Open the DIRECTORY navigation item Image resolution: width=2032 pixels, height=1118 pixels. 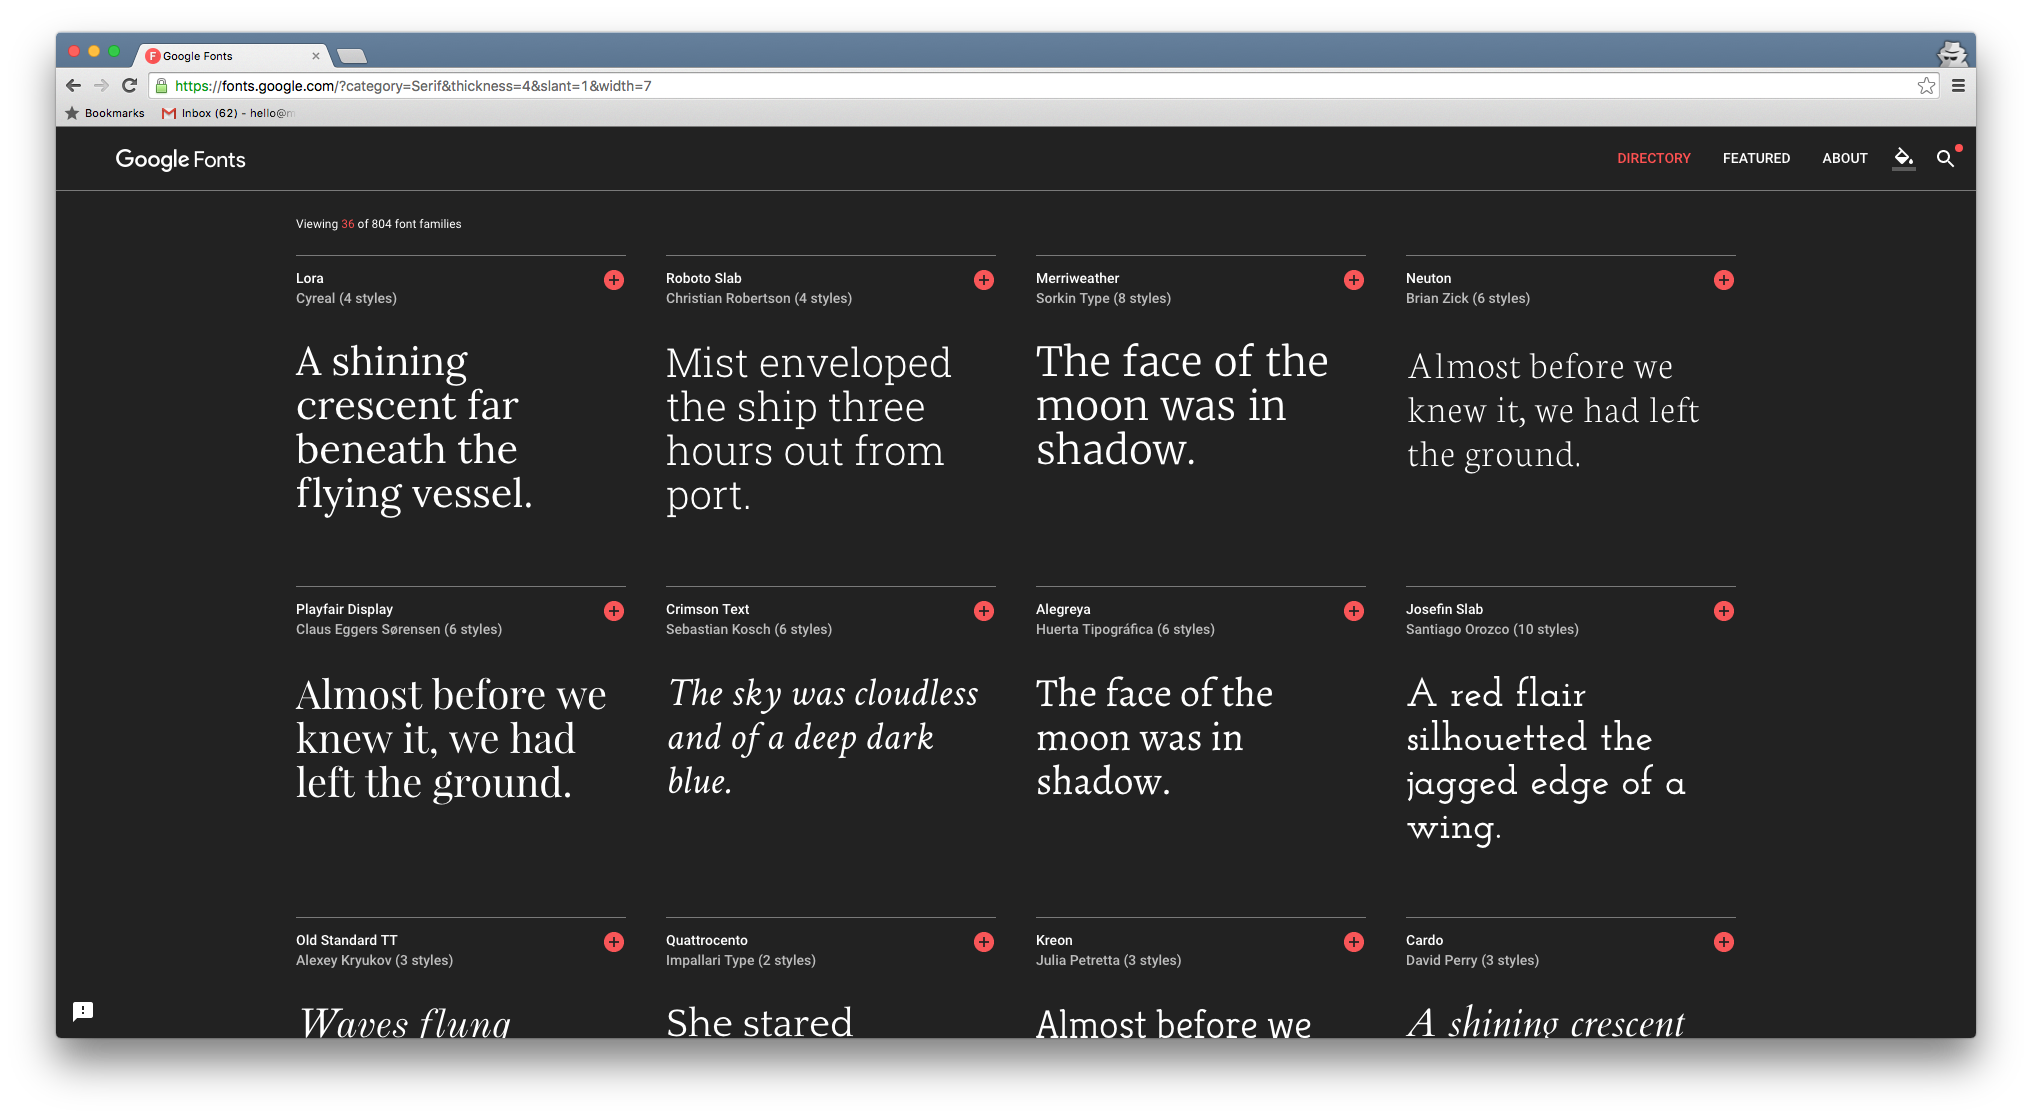(x=1654, y=158)
